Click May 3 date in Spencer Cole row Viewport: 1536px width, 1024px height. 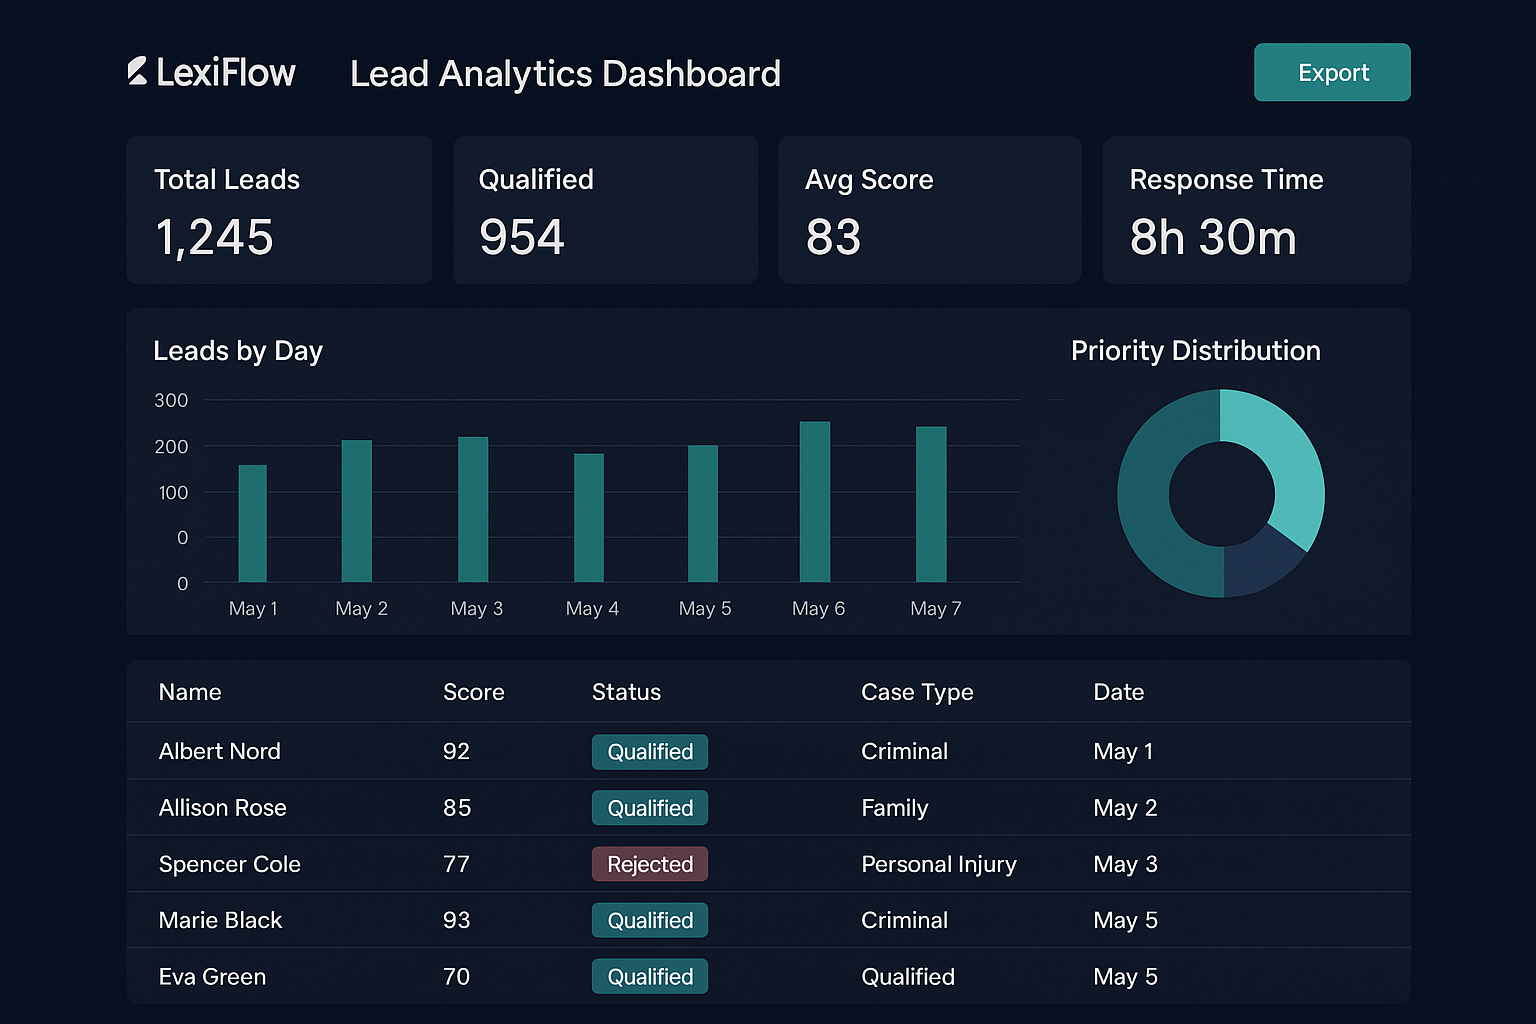pos(1125,864)
